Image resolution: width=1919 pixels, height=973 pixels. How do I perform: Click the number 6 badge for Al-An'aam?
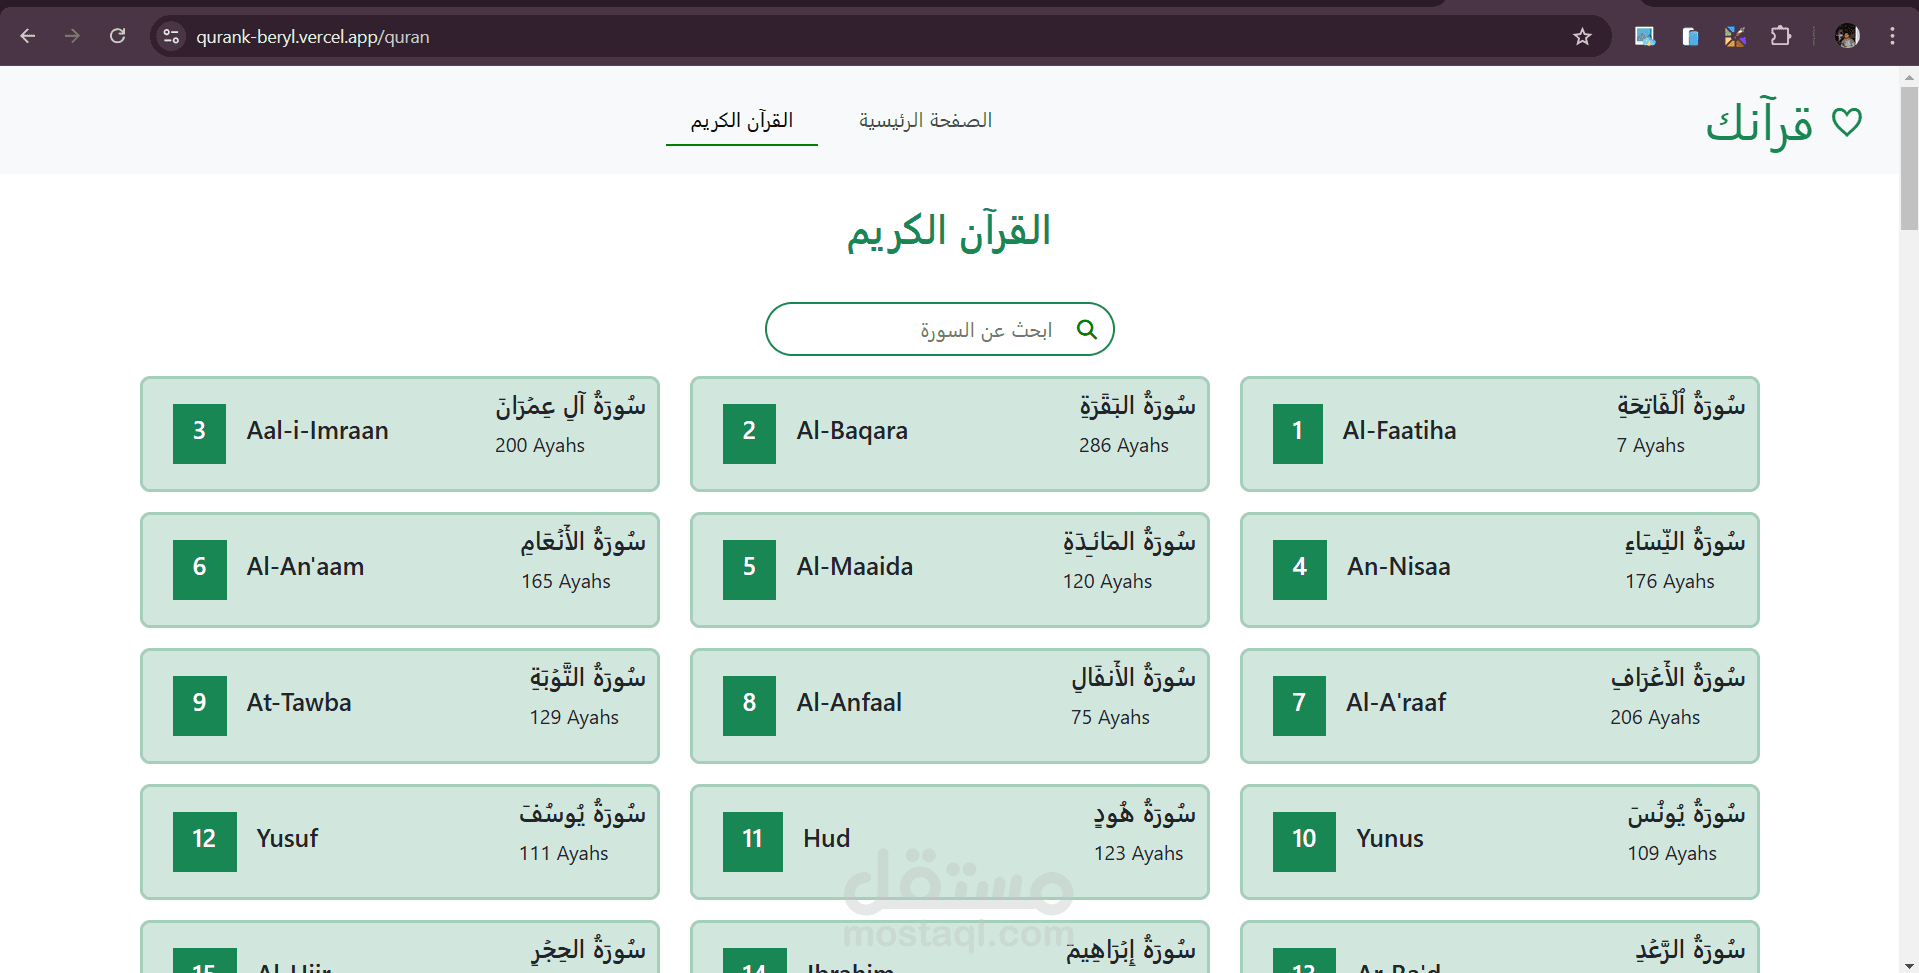(x=200, y=569)
